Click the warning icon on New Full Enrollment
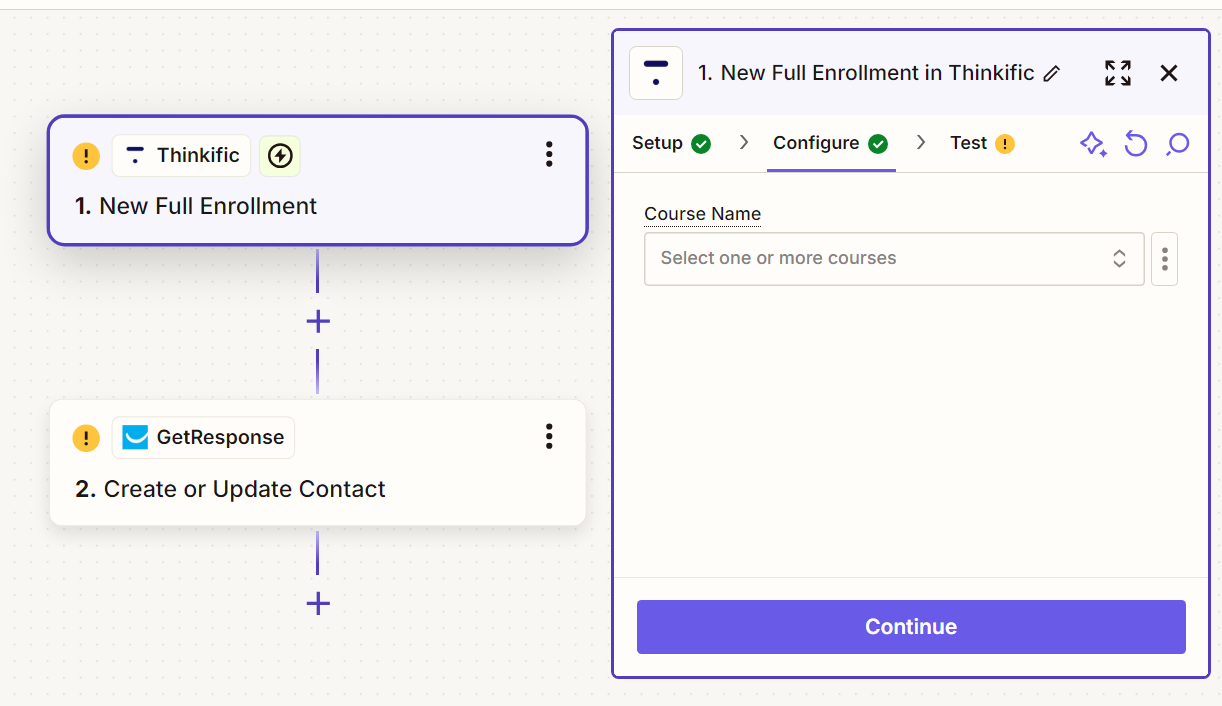 click(x=86, y=156)
